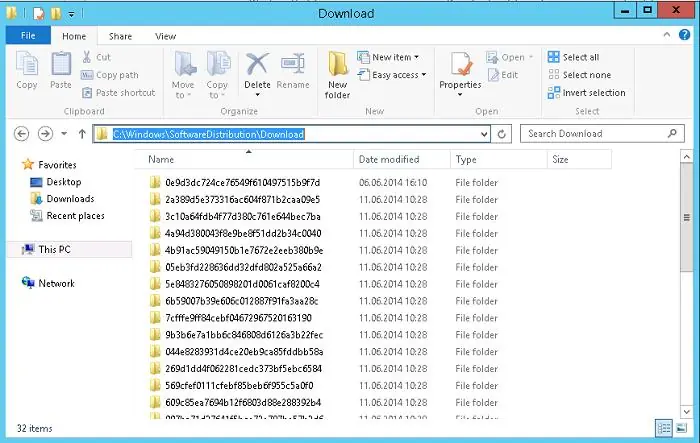Image resolution: width=700 pixels, height=443 pixels.
Task: Click the scrollbar up arrow
Action: tap(686, 157)
